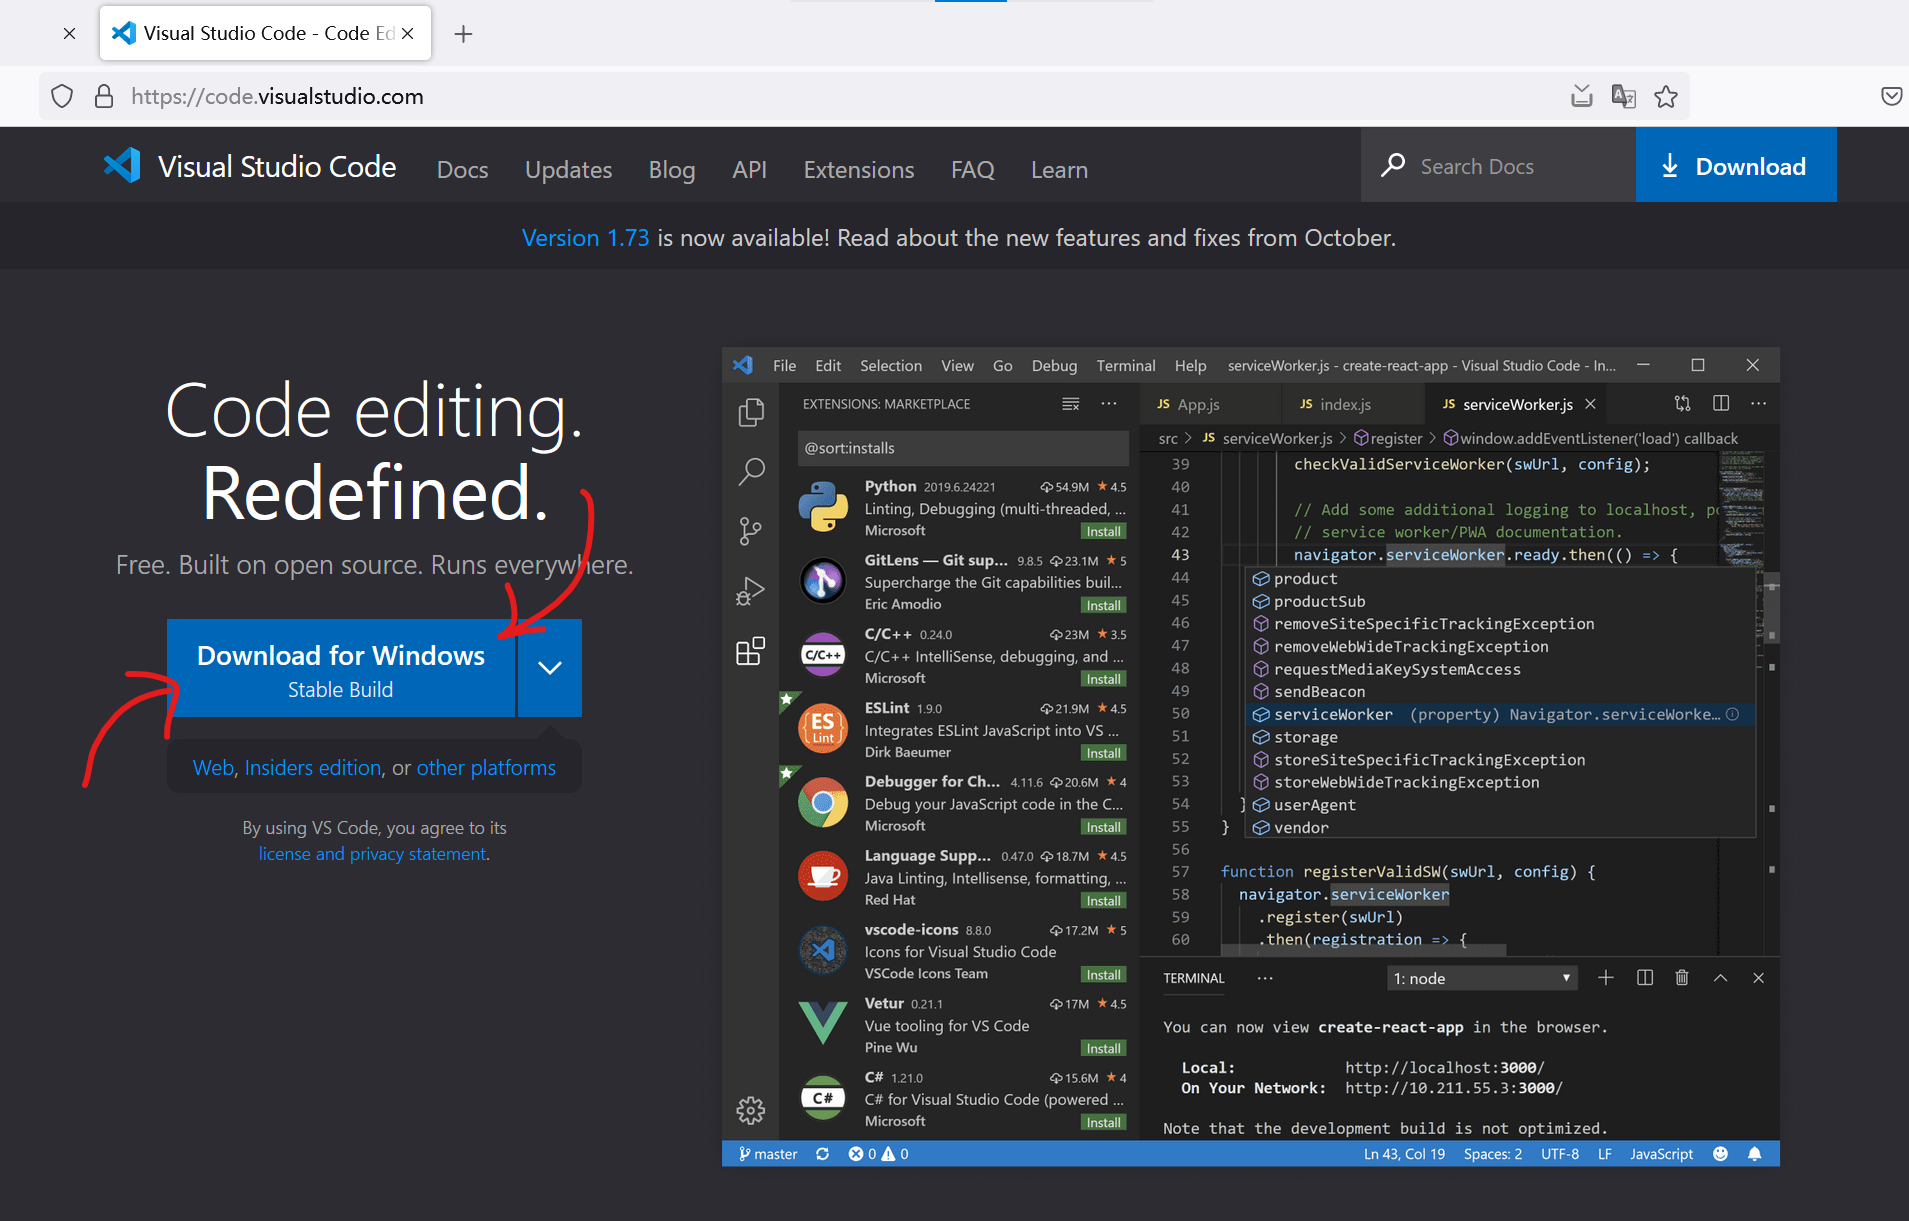Bookmark this page with star icon
The height and width of the screenshot is (1221, 1909).
pyautogui.click(x=1665, y=97)
